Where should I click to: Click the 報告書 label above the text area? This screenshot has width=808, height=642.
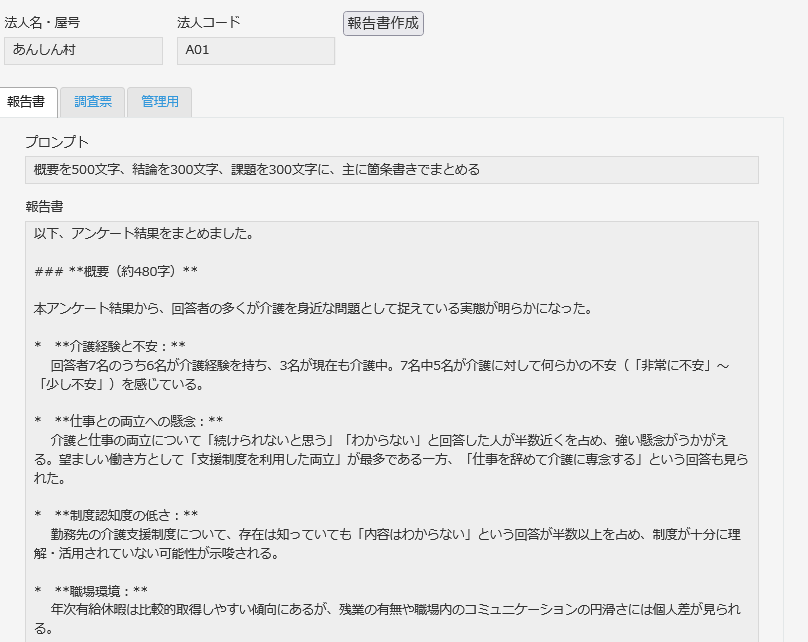pyautogui.click(x=45, y=206)
